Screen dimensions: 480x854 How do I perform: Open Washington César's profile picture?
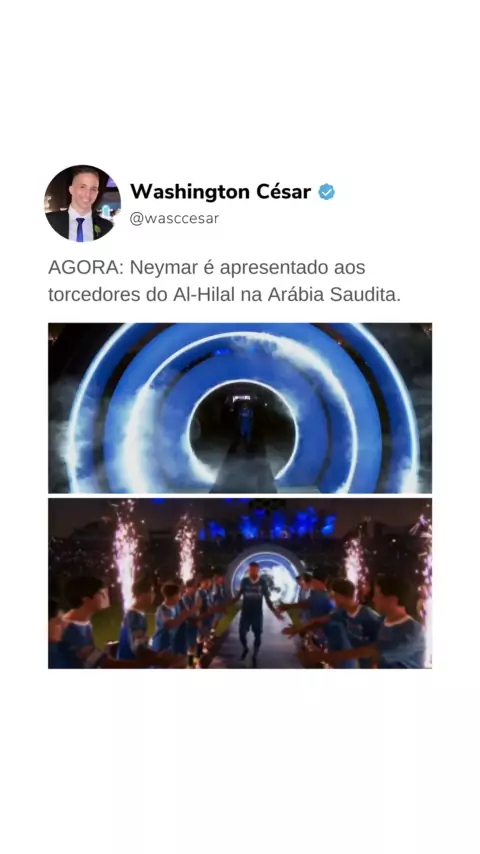click(82, 203)
